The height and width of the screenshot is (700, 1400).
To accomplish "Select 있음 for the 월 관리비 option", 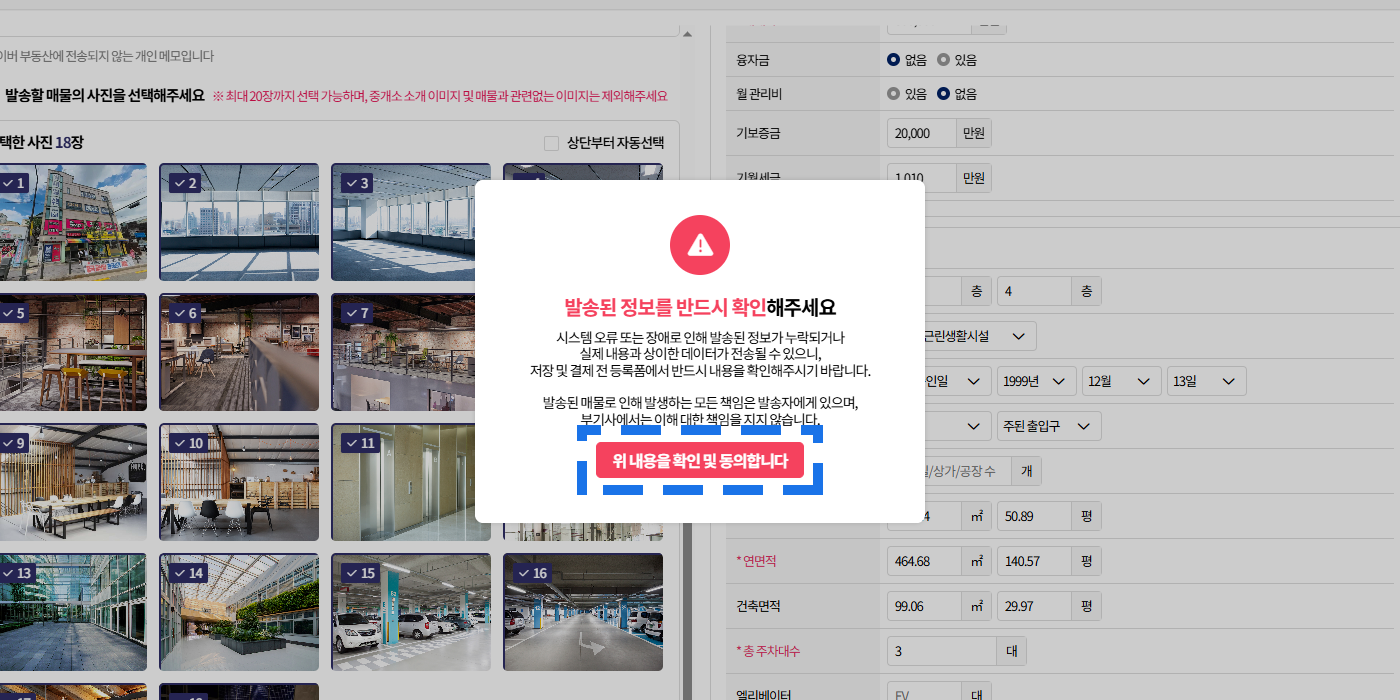I will pos(894,94).
